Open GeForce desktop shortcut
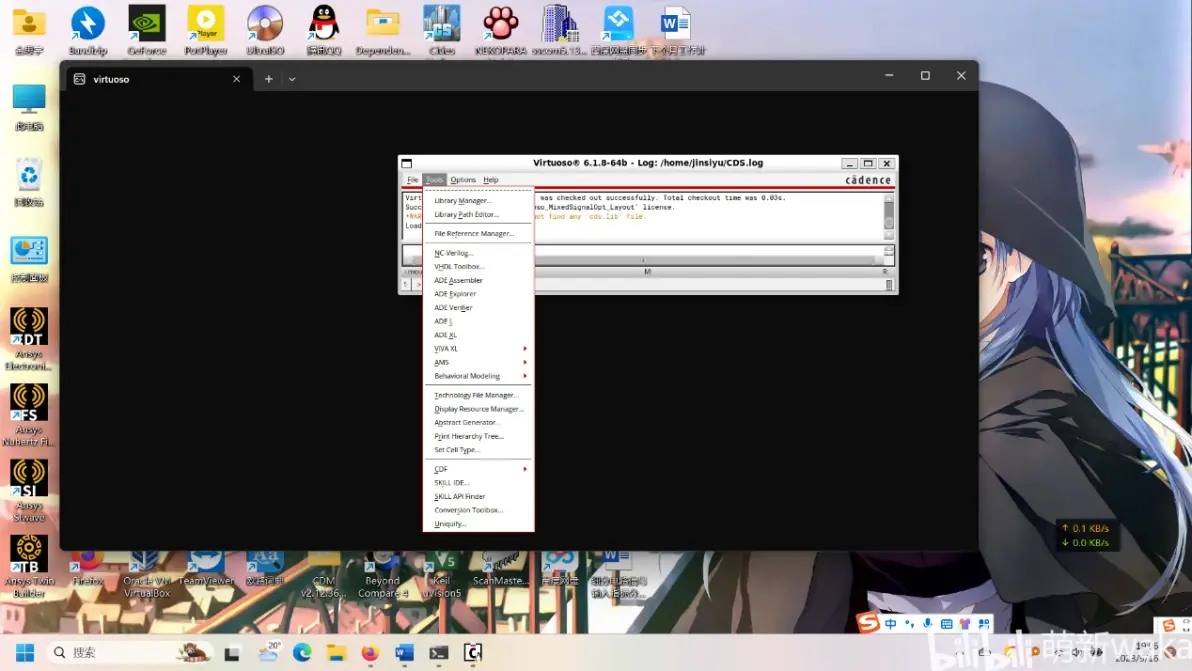Viewport: 1192px width, 671px height. coord(147,30)
